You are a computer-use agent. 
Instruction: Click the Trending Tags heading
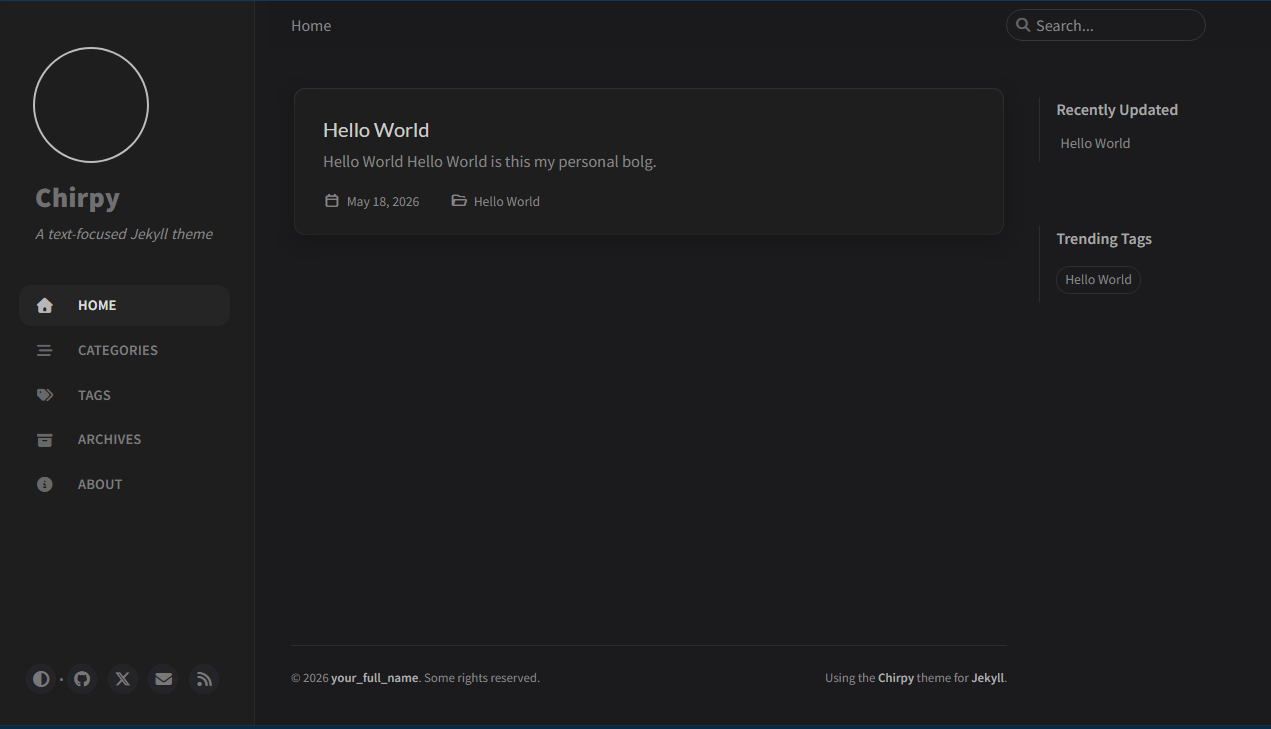point(1104,239)
